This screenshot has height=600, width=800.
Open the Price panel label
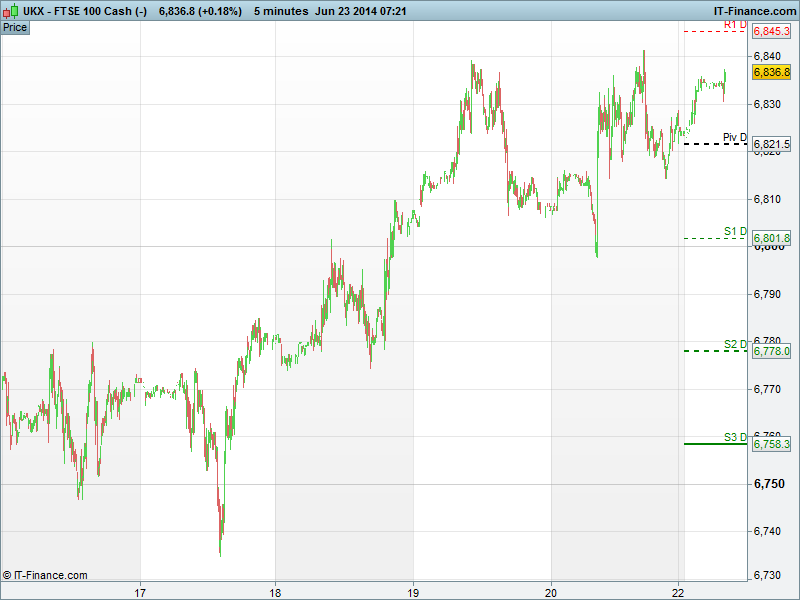pos(15,27)
